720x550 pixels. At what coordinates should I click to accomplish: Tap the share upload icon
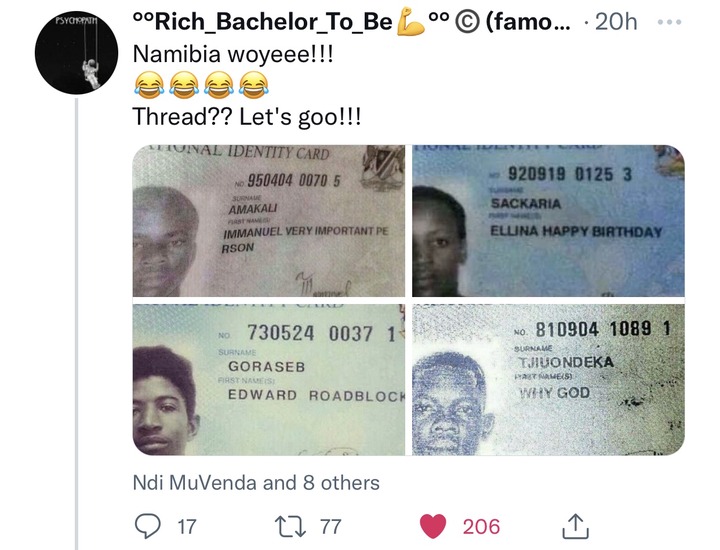(x=576, y=526)
